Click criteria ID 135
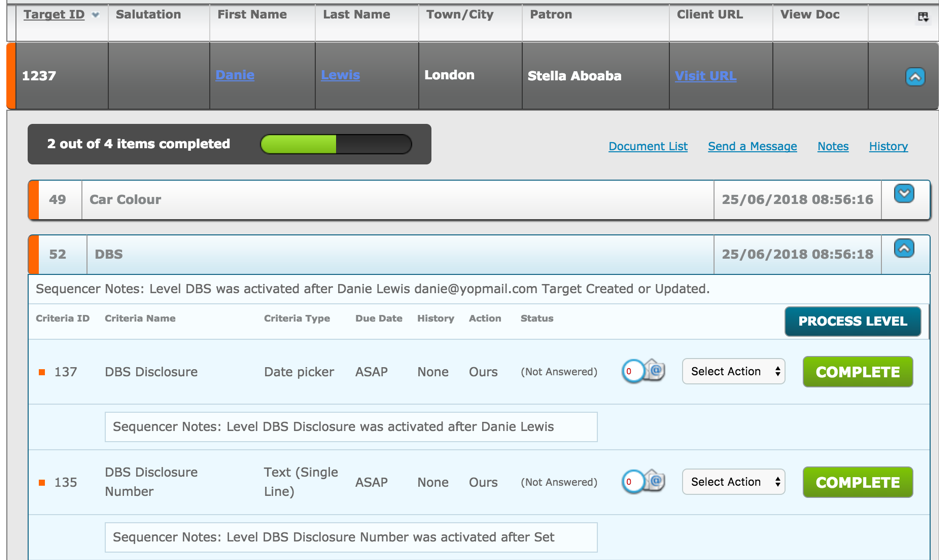 (65, 482)
